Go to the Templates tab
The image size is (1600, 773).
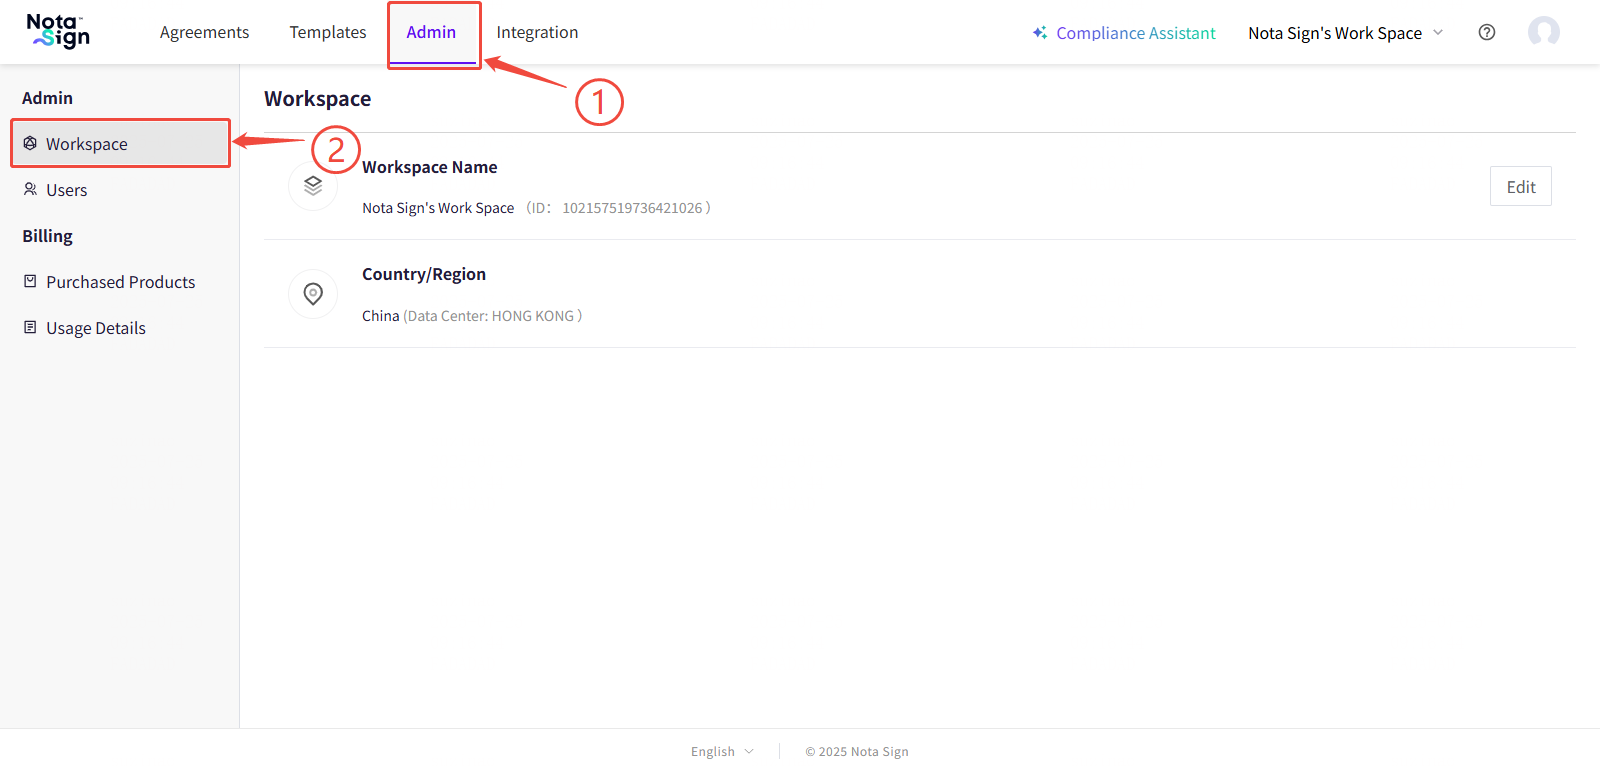[328, 32]
